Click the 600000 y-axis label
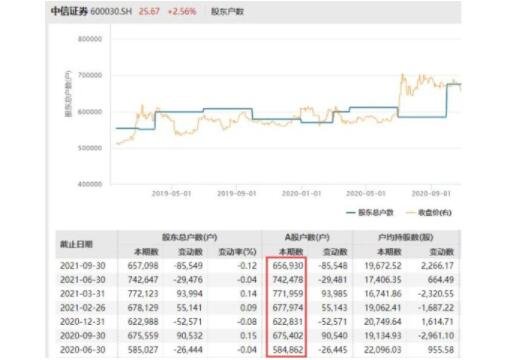This screenshot has height=360, width=507. [x=90, y=112]
